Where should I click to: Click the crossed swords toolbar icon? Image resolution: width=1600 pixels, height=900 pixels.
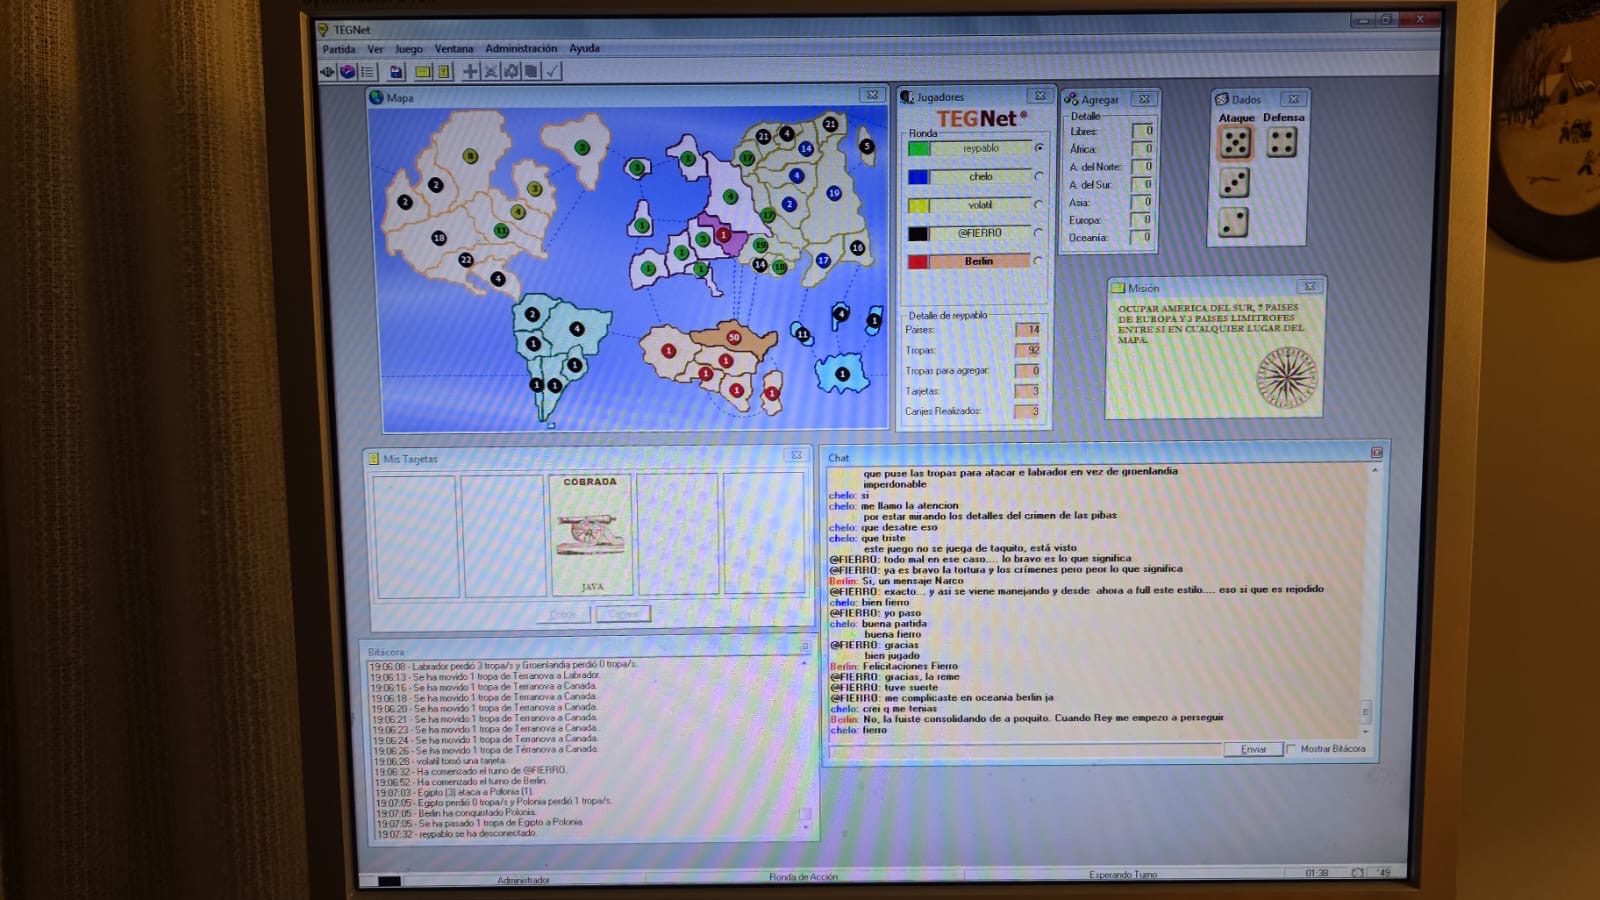click(x=490, y=72)
